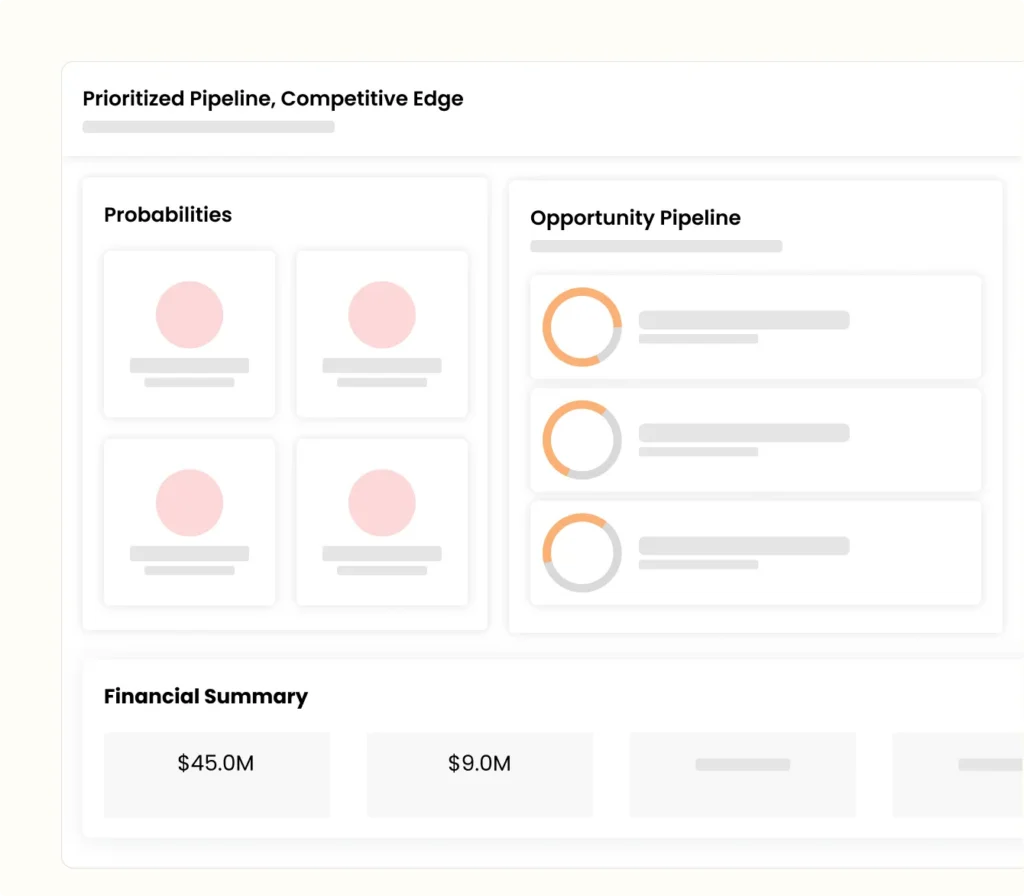Select the $45.0M financial summary tile
Image resolution: width=1024 pixels, height=896 pixels.
pyautogui.click(x=216, y=774)
